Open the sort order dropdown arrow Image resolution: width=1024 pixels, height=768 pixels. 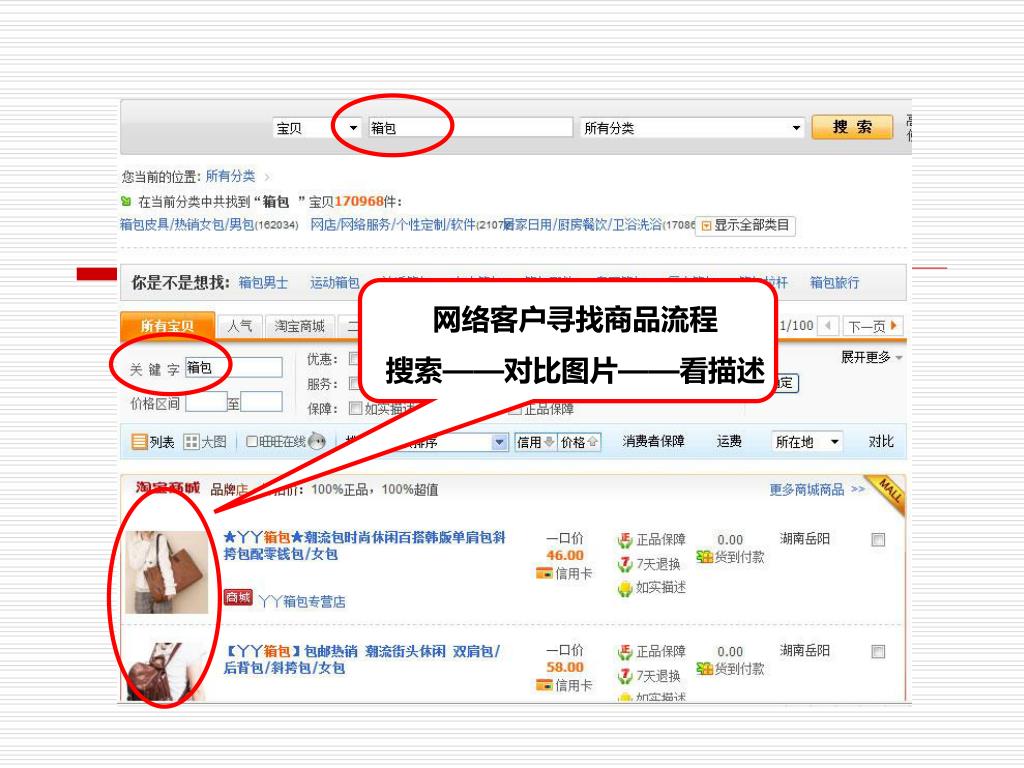[x=500, y=442]
